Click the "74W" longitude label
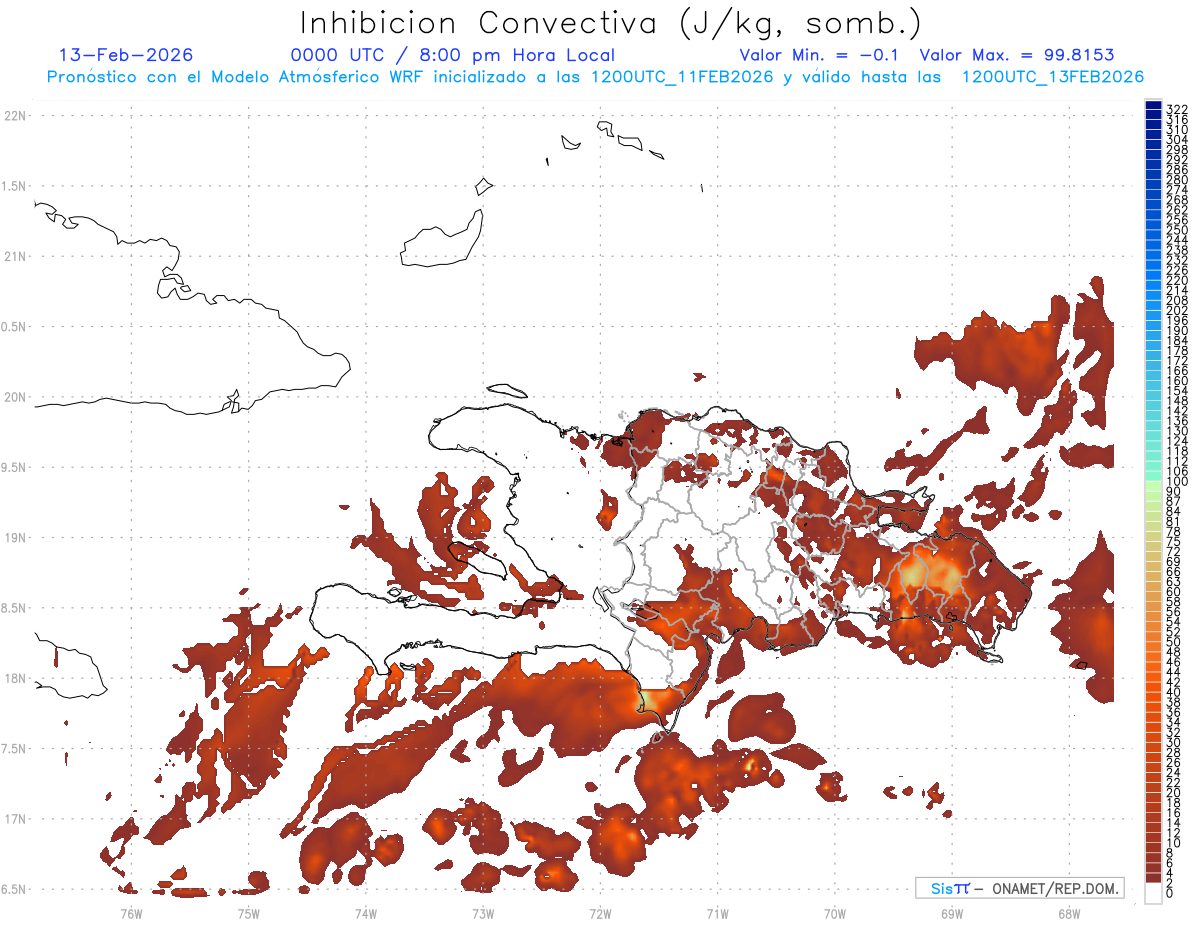The width and height of the screenshot is (1200, 927). (x=366, y=914)
